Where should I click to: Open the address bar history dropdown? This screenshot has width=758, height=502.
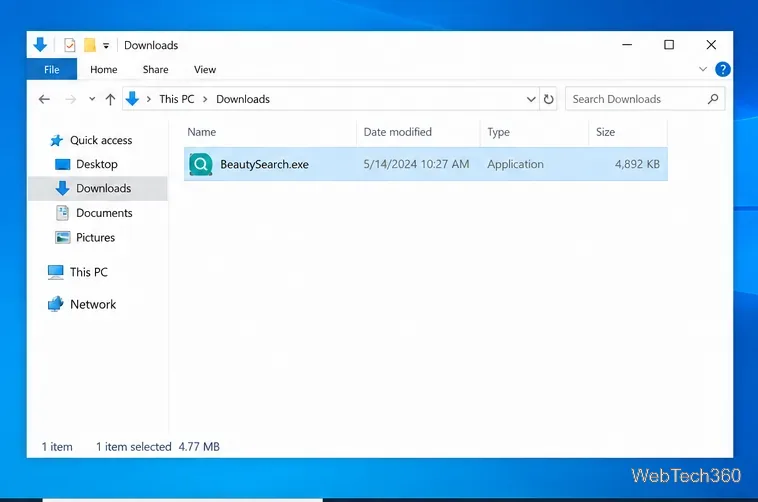coord(531,99)
